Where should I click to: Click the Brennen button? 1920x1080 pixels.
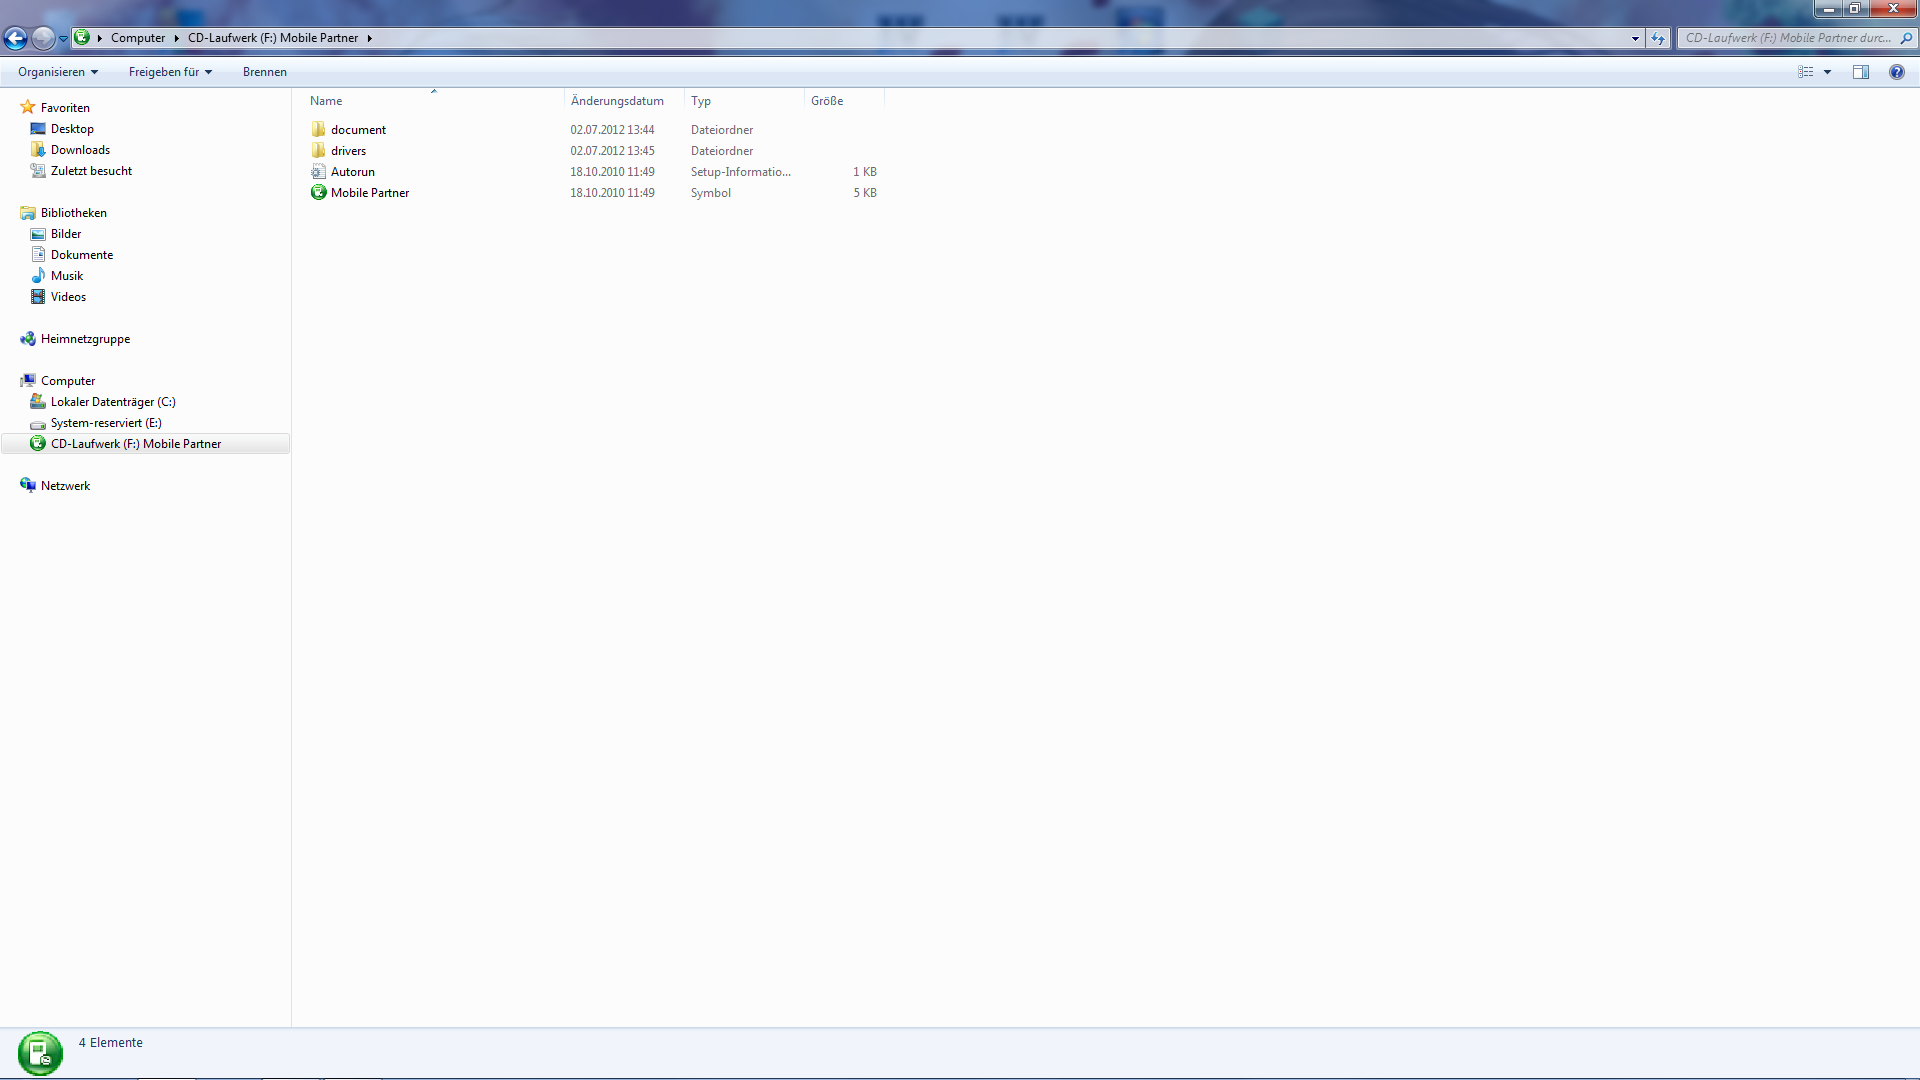[264, 72]
